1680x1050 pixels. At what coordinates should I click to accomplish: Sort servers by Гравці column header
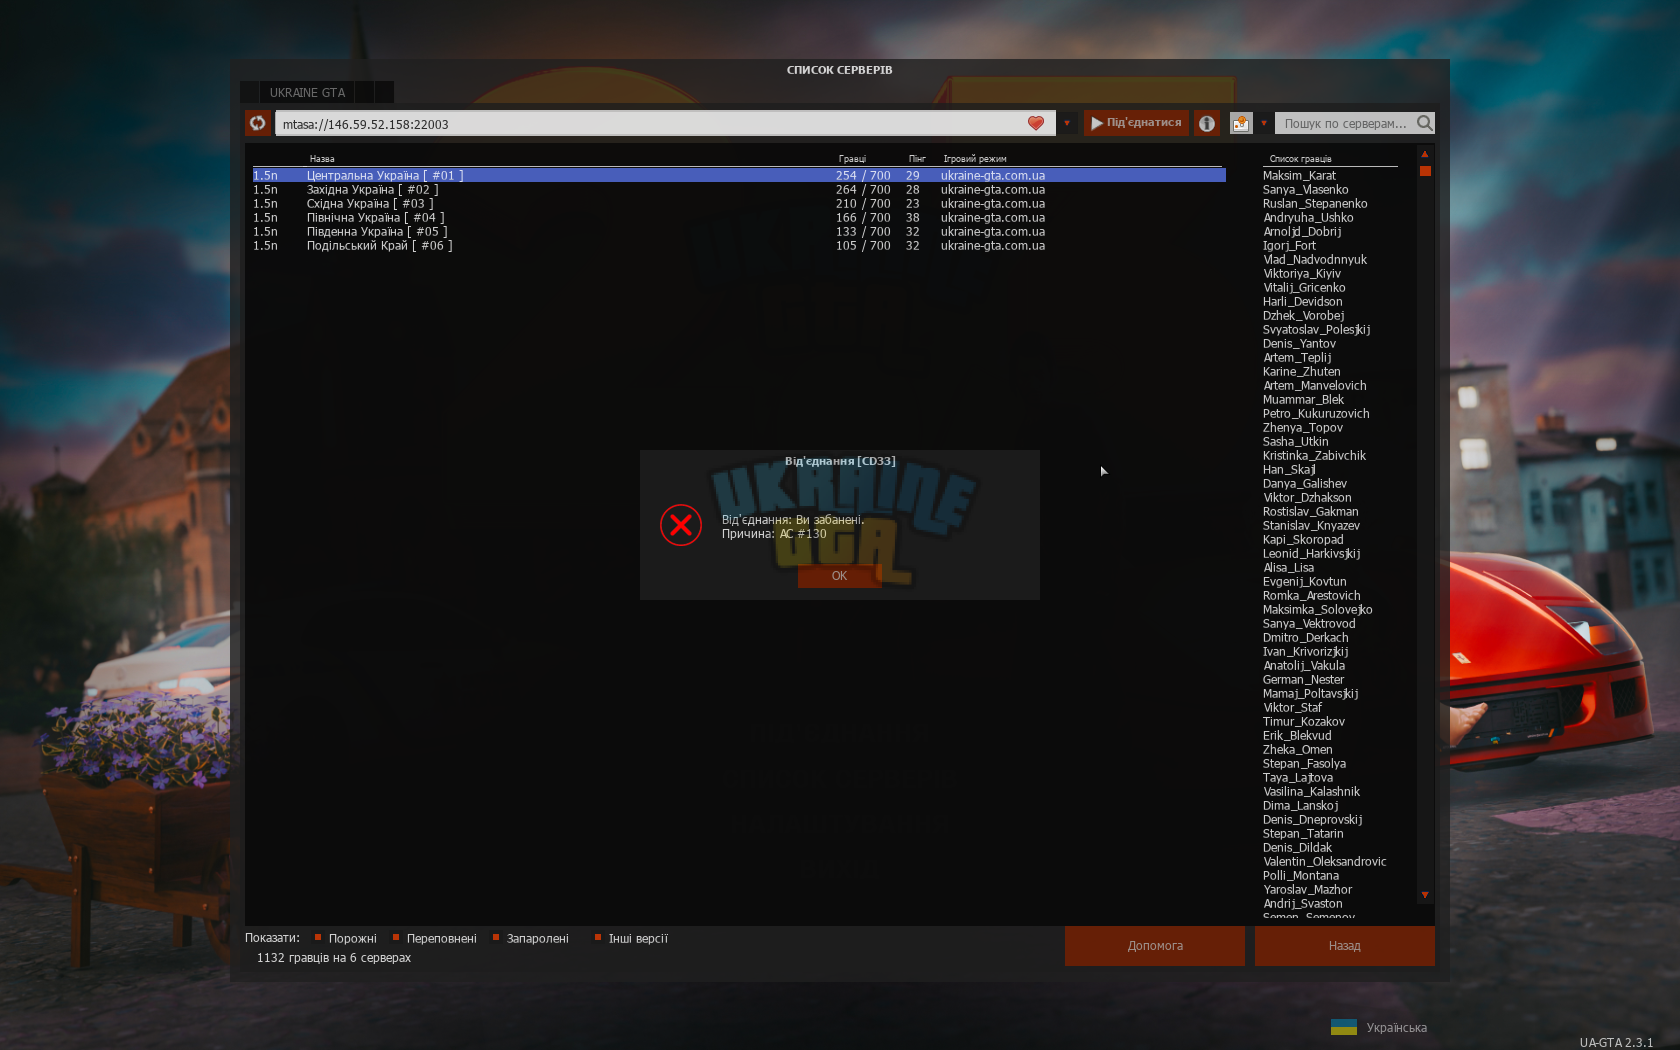[852, 159]
